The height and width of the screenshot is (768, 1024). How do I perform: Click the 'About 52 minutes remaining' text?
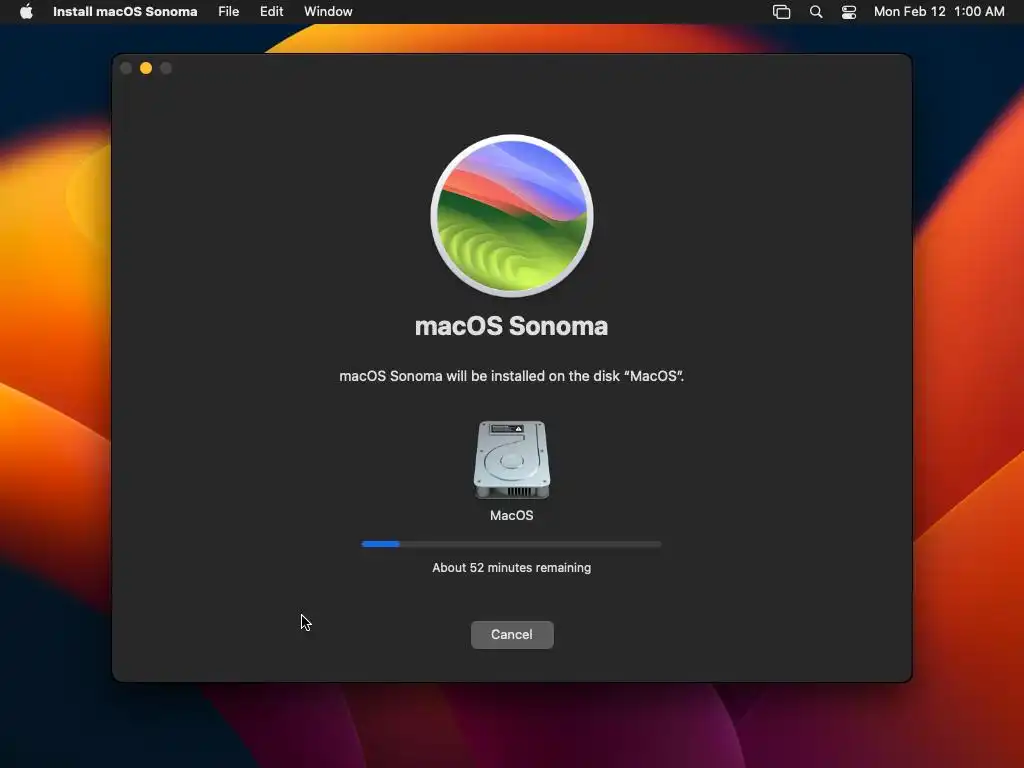[511, 568]
